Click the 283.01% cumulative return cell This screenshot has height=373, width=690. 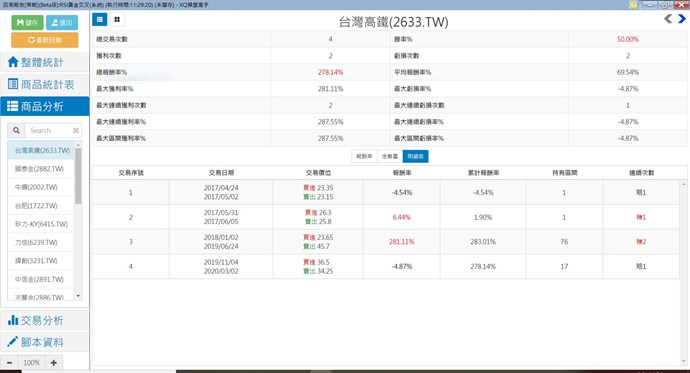(483, 242)
